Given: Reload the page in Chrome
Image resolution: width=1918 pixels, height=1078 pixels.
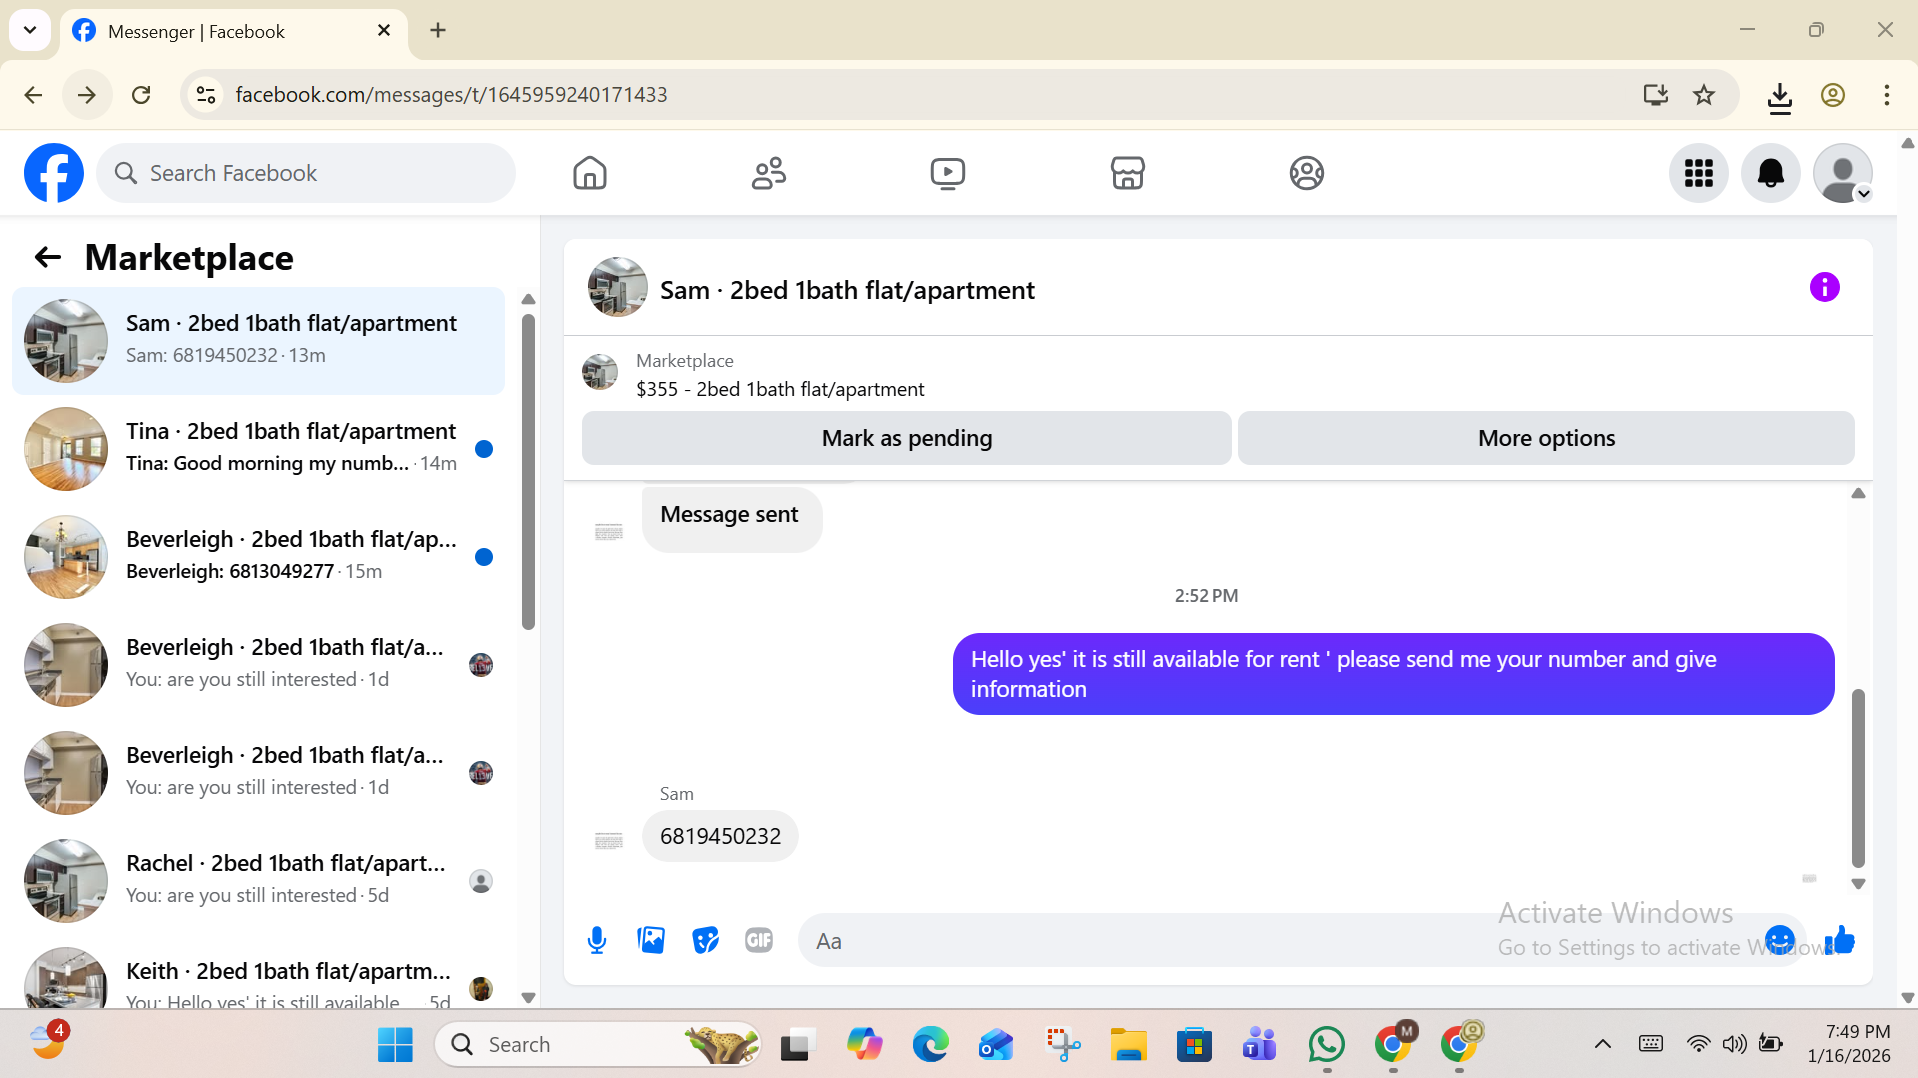Looking at the screenshot, I should [x=141, y=95].
